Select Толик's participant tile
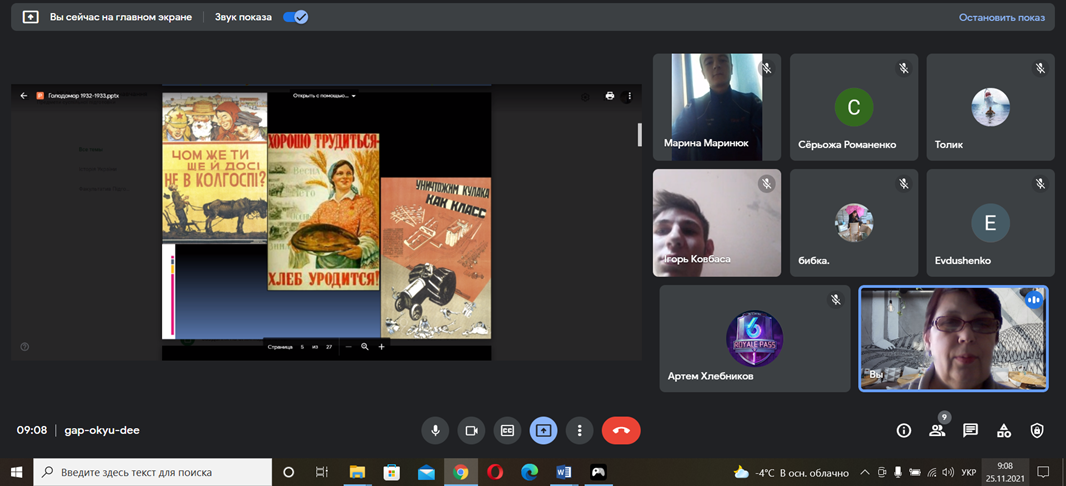The image size is (1066, 486). pos(991,107)
